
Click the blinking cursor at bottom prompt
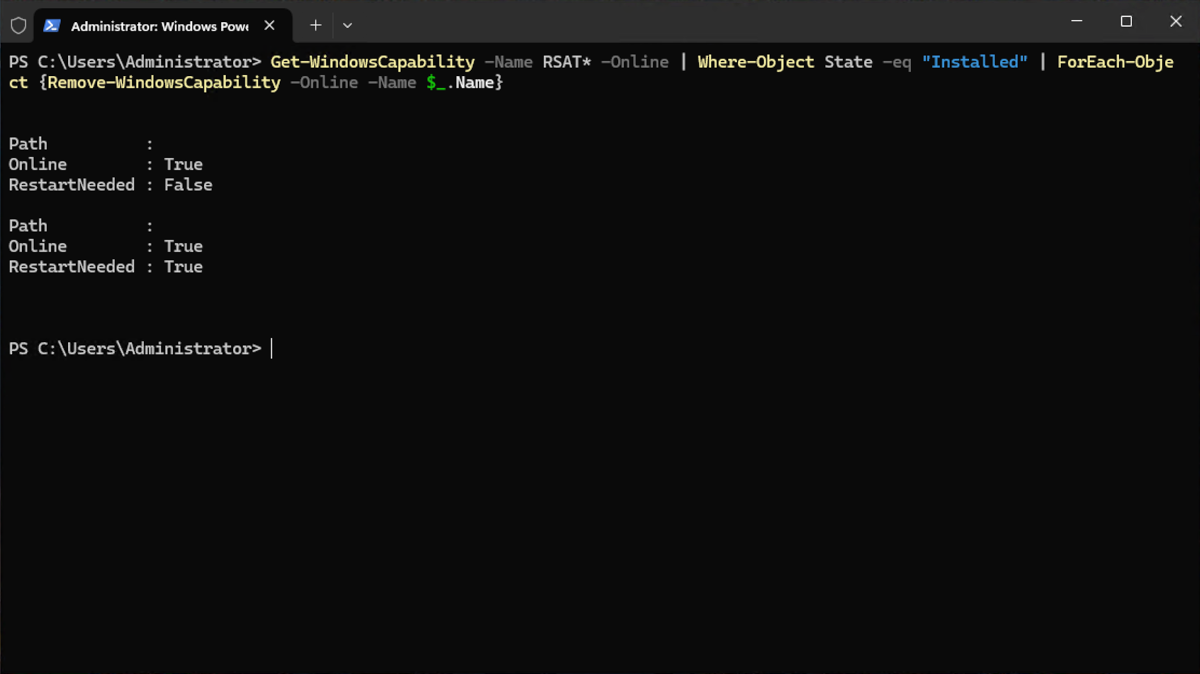272,348
